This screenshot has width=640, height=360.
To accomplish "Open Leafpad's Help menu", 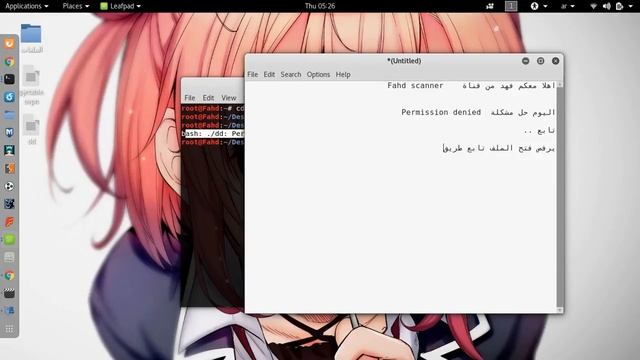I will click(x=343, y=75).
